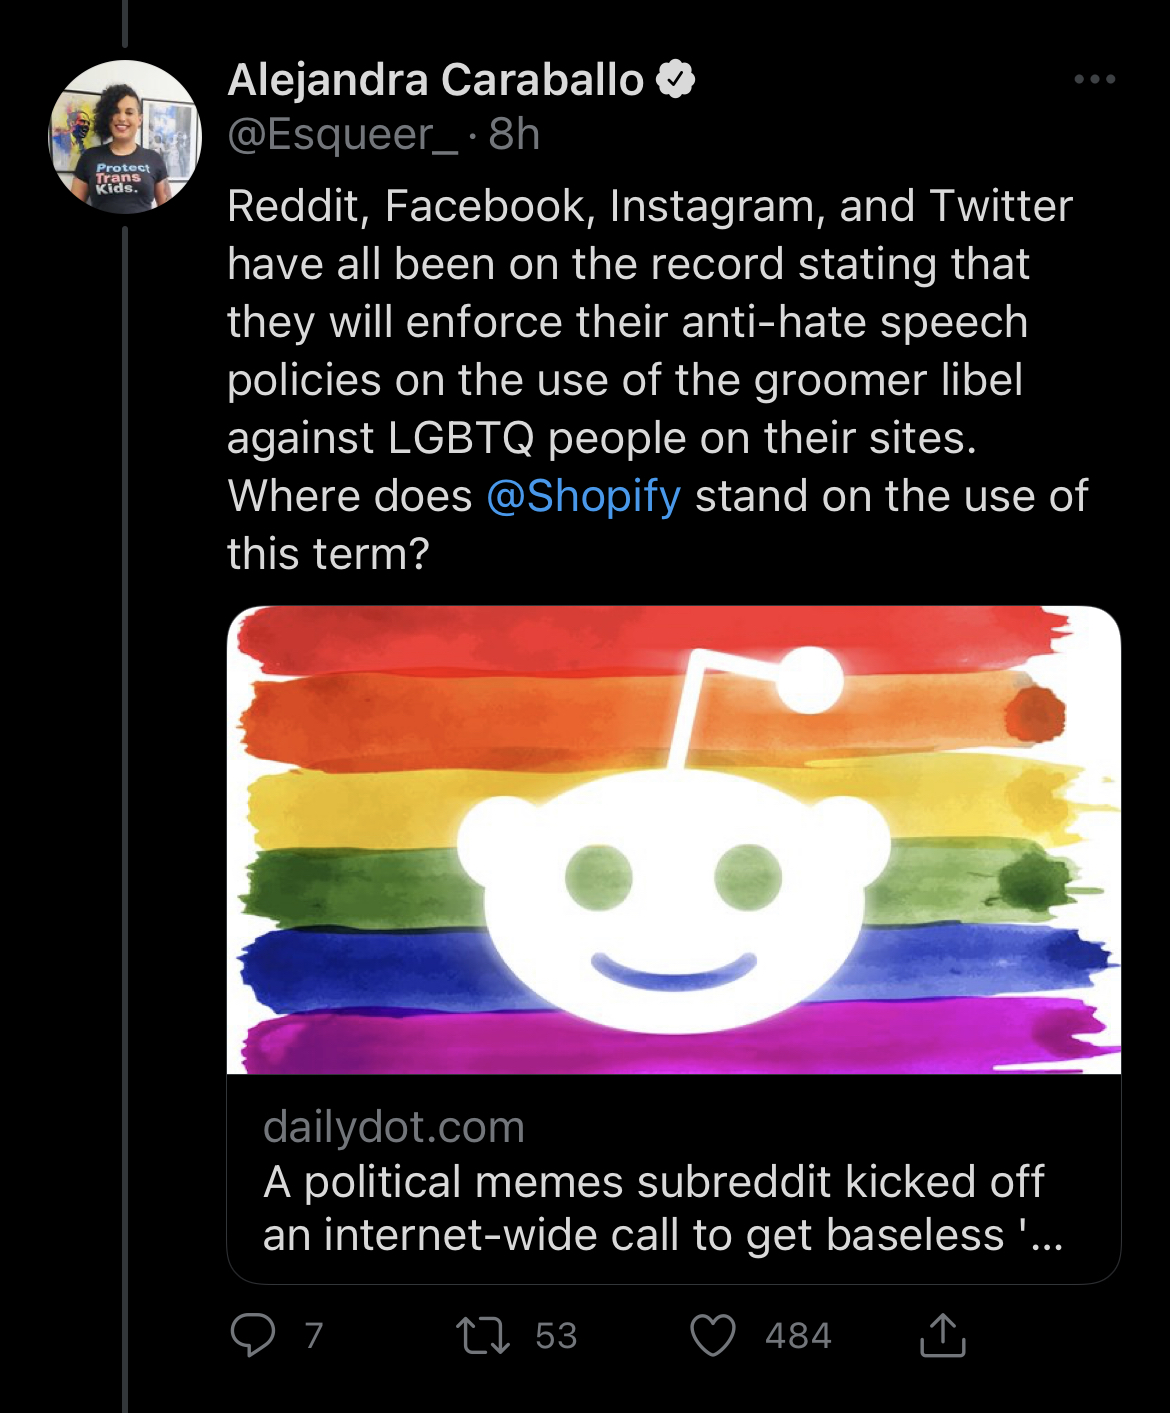1170x1413 pixels.
Task: Open the @Esqueer_ handle
Action: (x=342, y=134)
